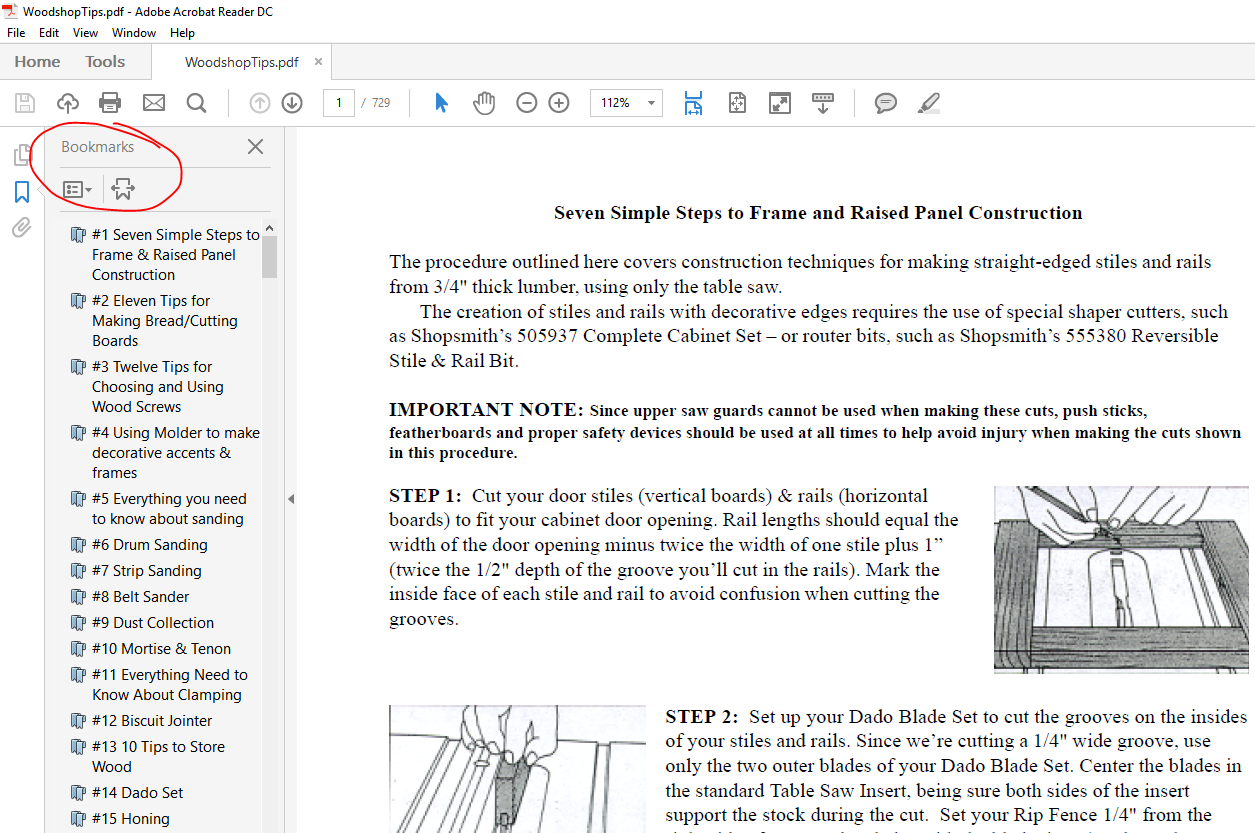
Task: Switch to the Tools tab
Action: click(105, 62)
